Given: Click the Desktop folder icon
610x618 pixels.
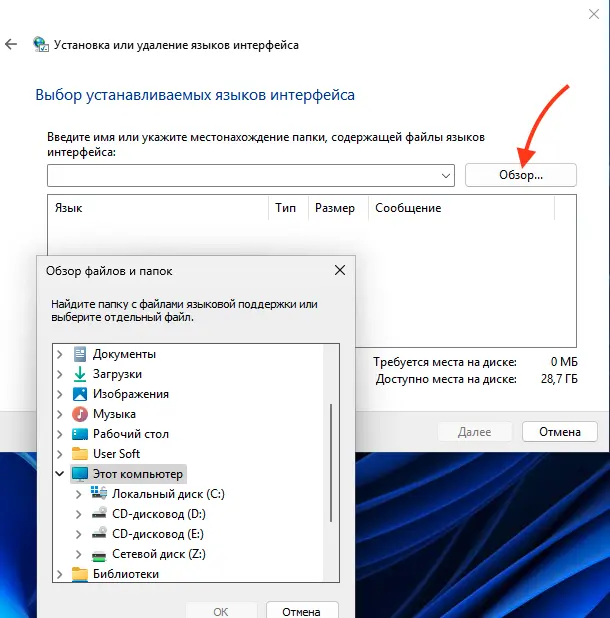Looking at the screenshot, I should 80,434.
